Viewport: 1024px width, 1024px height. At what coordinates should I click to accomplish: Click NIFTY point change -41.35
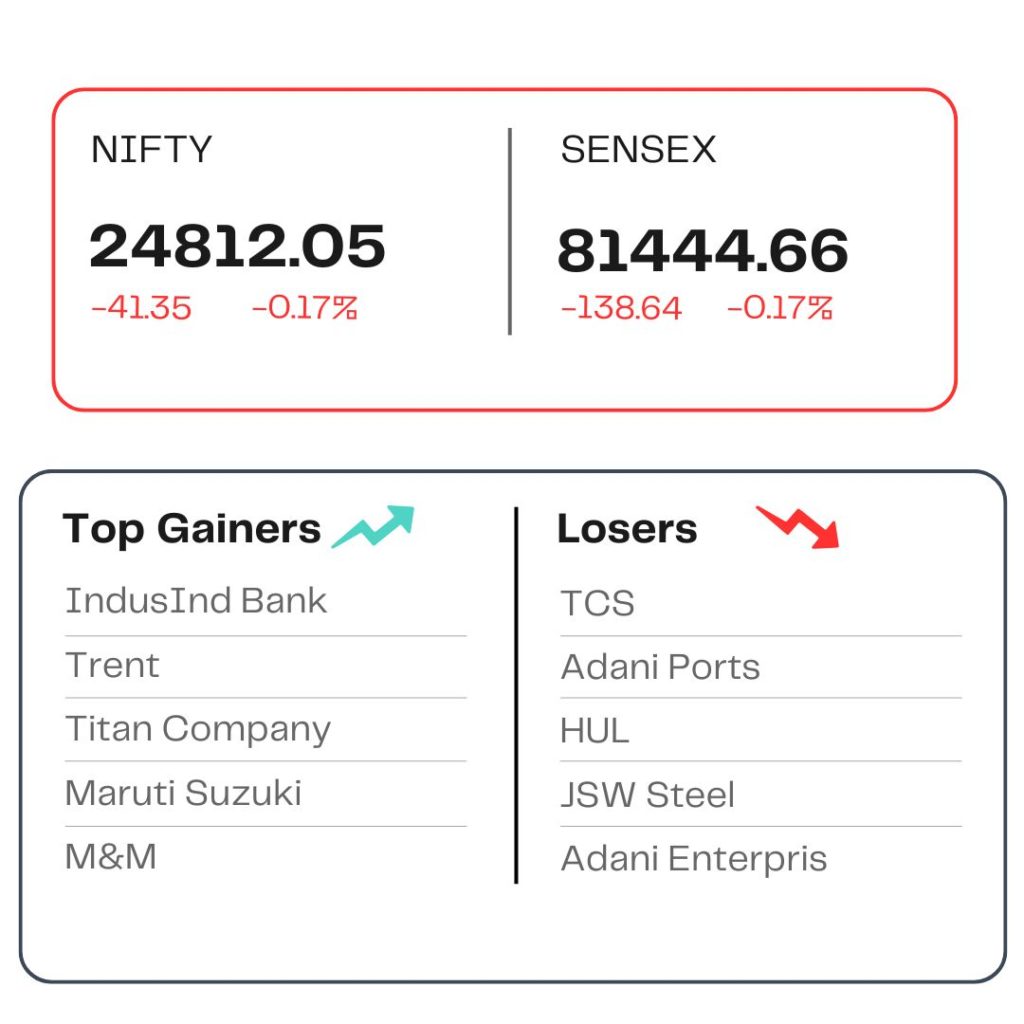[x=141, y=308]
